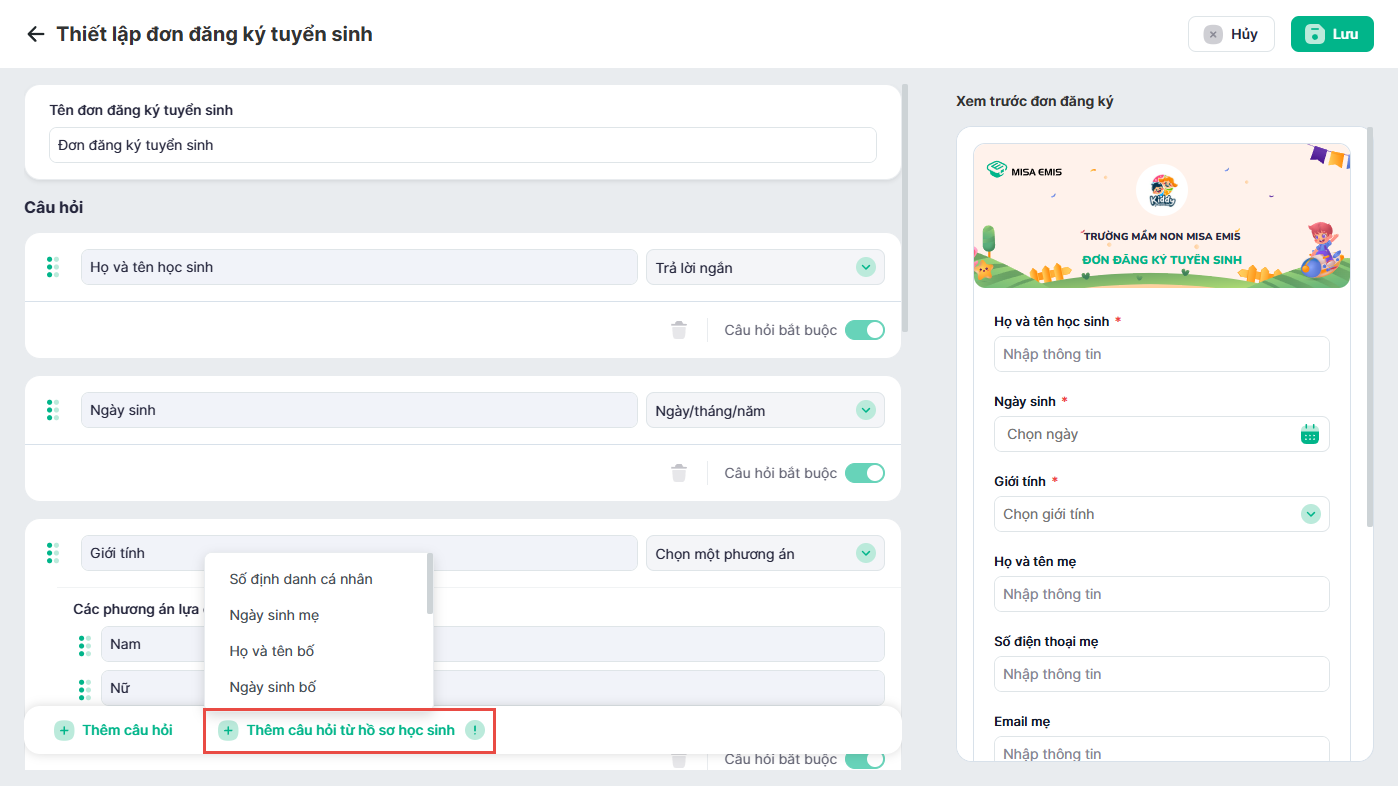This screenshot has height=786, width=1398.
Task: Click the drag handle for the Nữ option
Action: [x=85, y=689]
